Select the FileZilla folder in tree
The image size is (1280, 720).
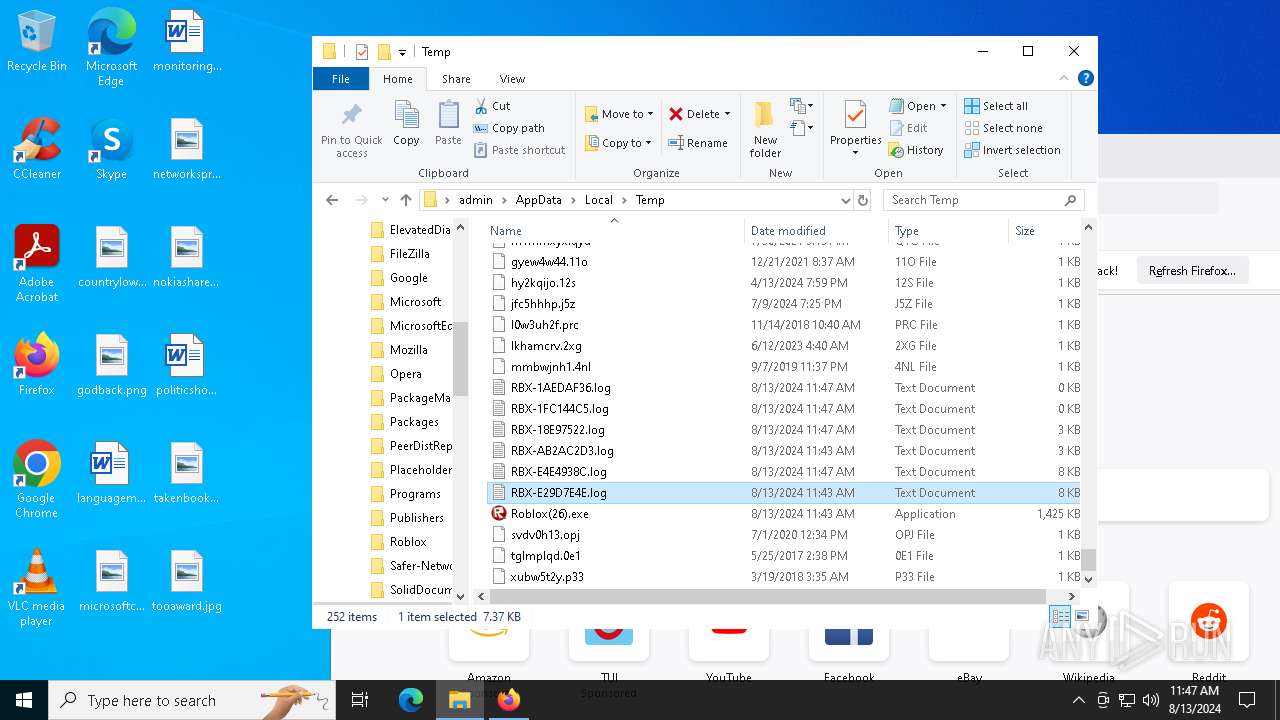[410, 254]
